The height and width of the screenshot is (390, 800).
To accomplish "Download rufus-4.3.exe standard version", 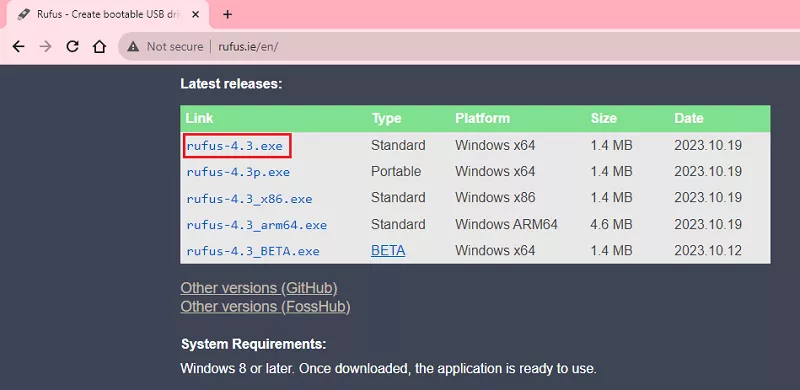I will [x=235, y=145].
